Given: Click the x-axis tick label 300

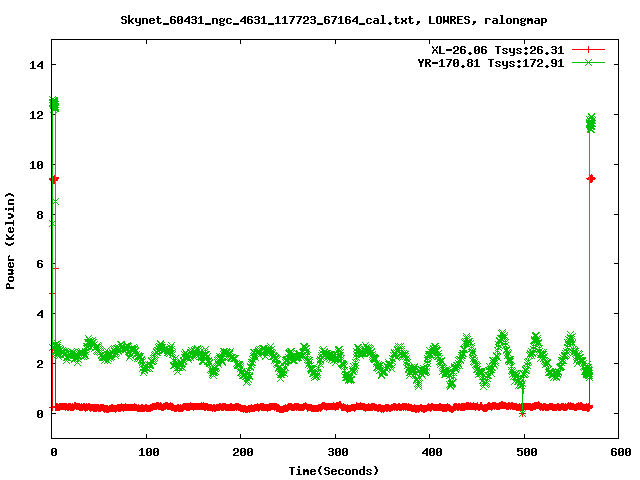Looking at the screenshot, I should coord(338,452).
